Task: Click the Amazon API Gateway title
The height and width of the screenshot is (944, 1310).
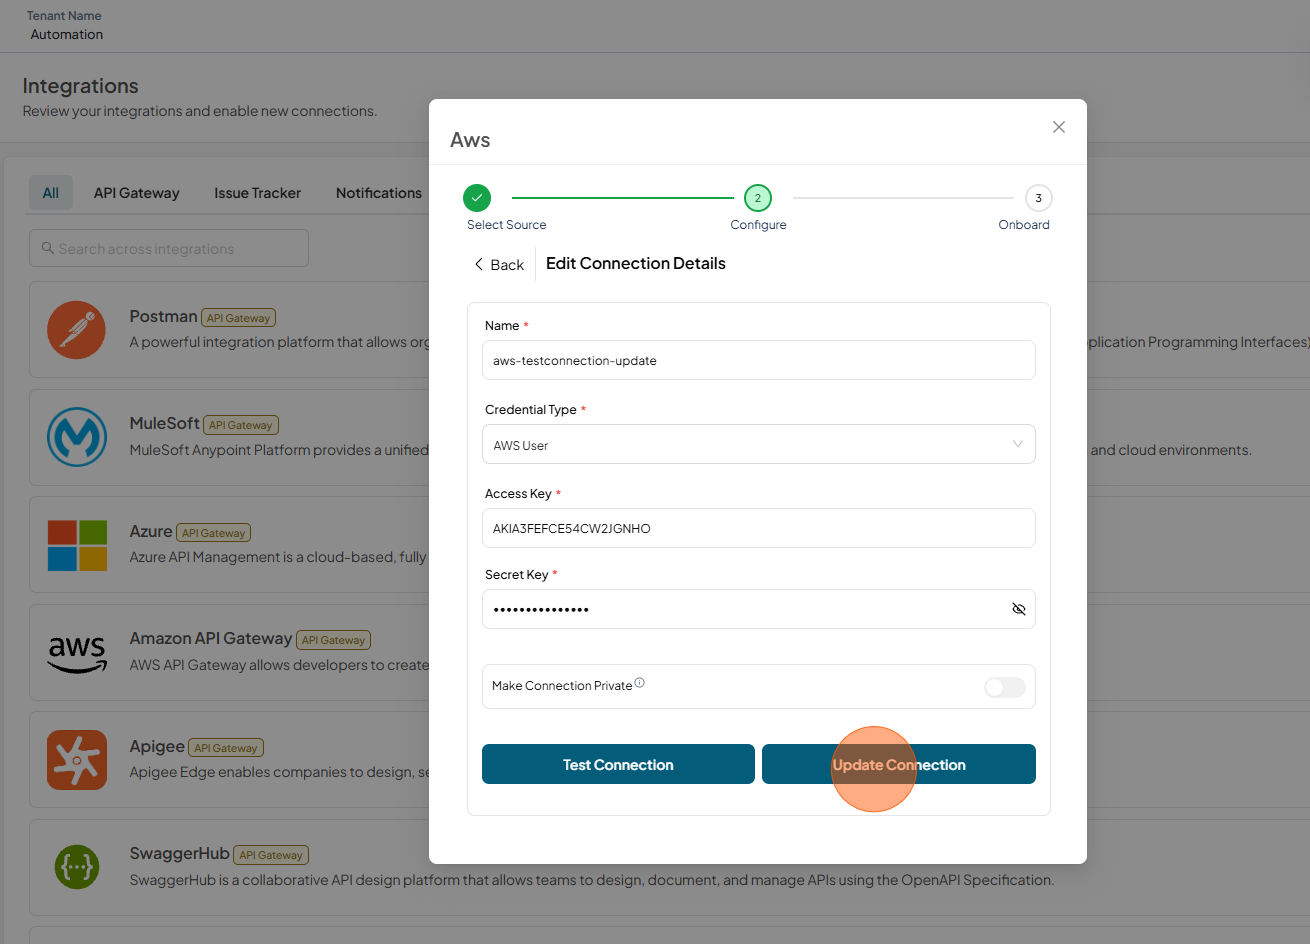Action: pyautogui.click(x=211, y=638)
